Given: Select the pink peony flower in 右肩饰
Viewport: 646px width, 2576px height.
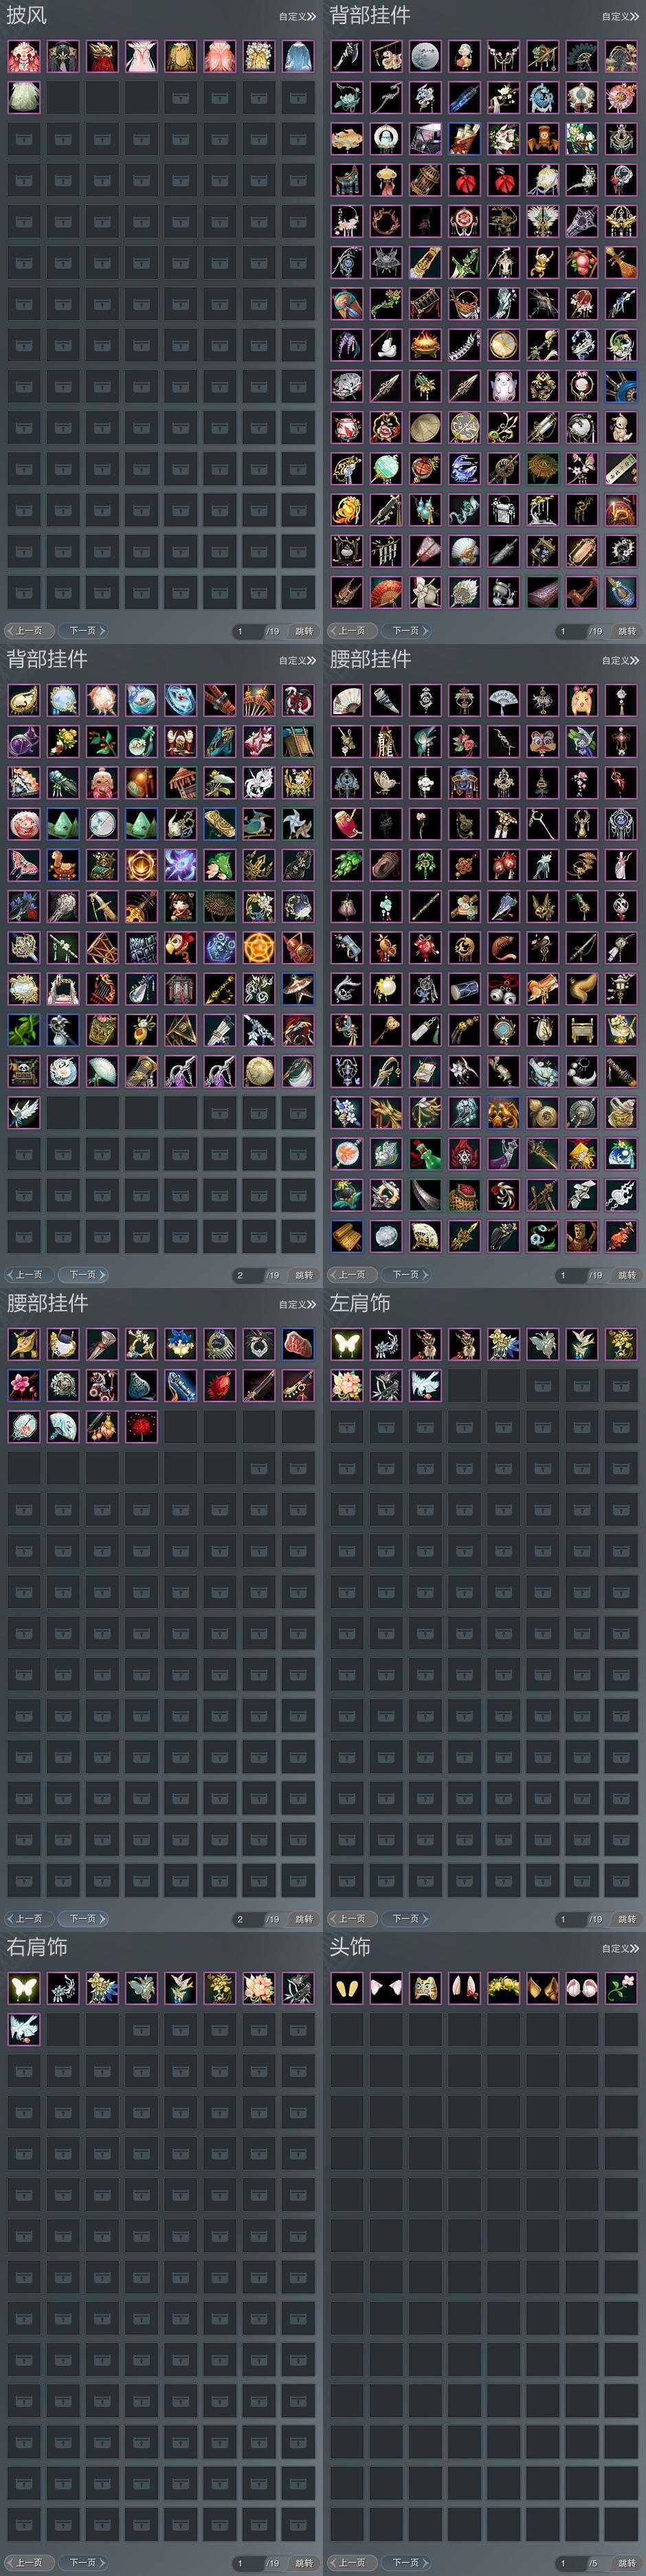Looking at the screenshot, I should (259, 1988).
